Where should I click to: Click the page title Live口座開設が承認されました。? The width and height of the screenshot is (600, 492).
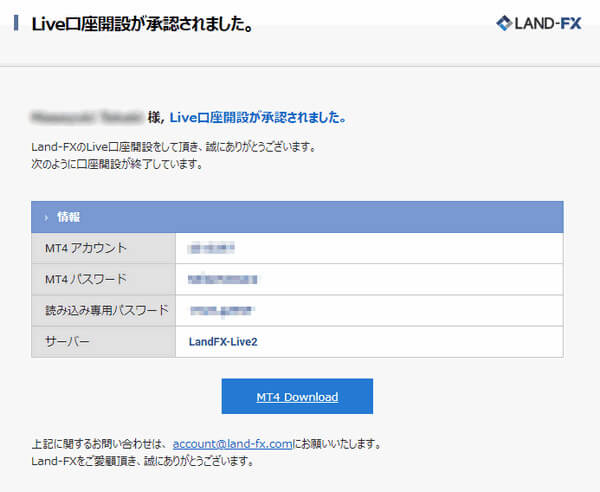(x=142, y=24)
